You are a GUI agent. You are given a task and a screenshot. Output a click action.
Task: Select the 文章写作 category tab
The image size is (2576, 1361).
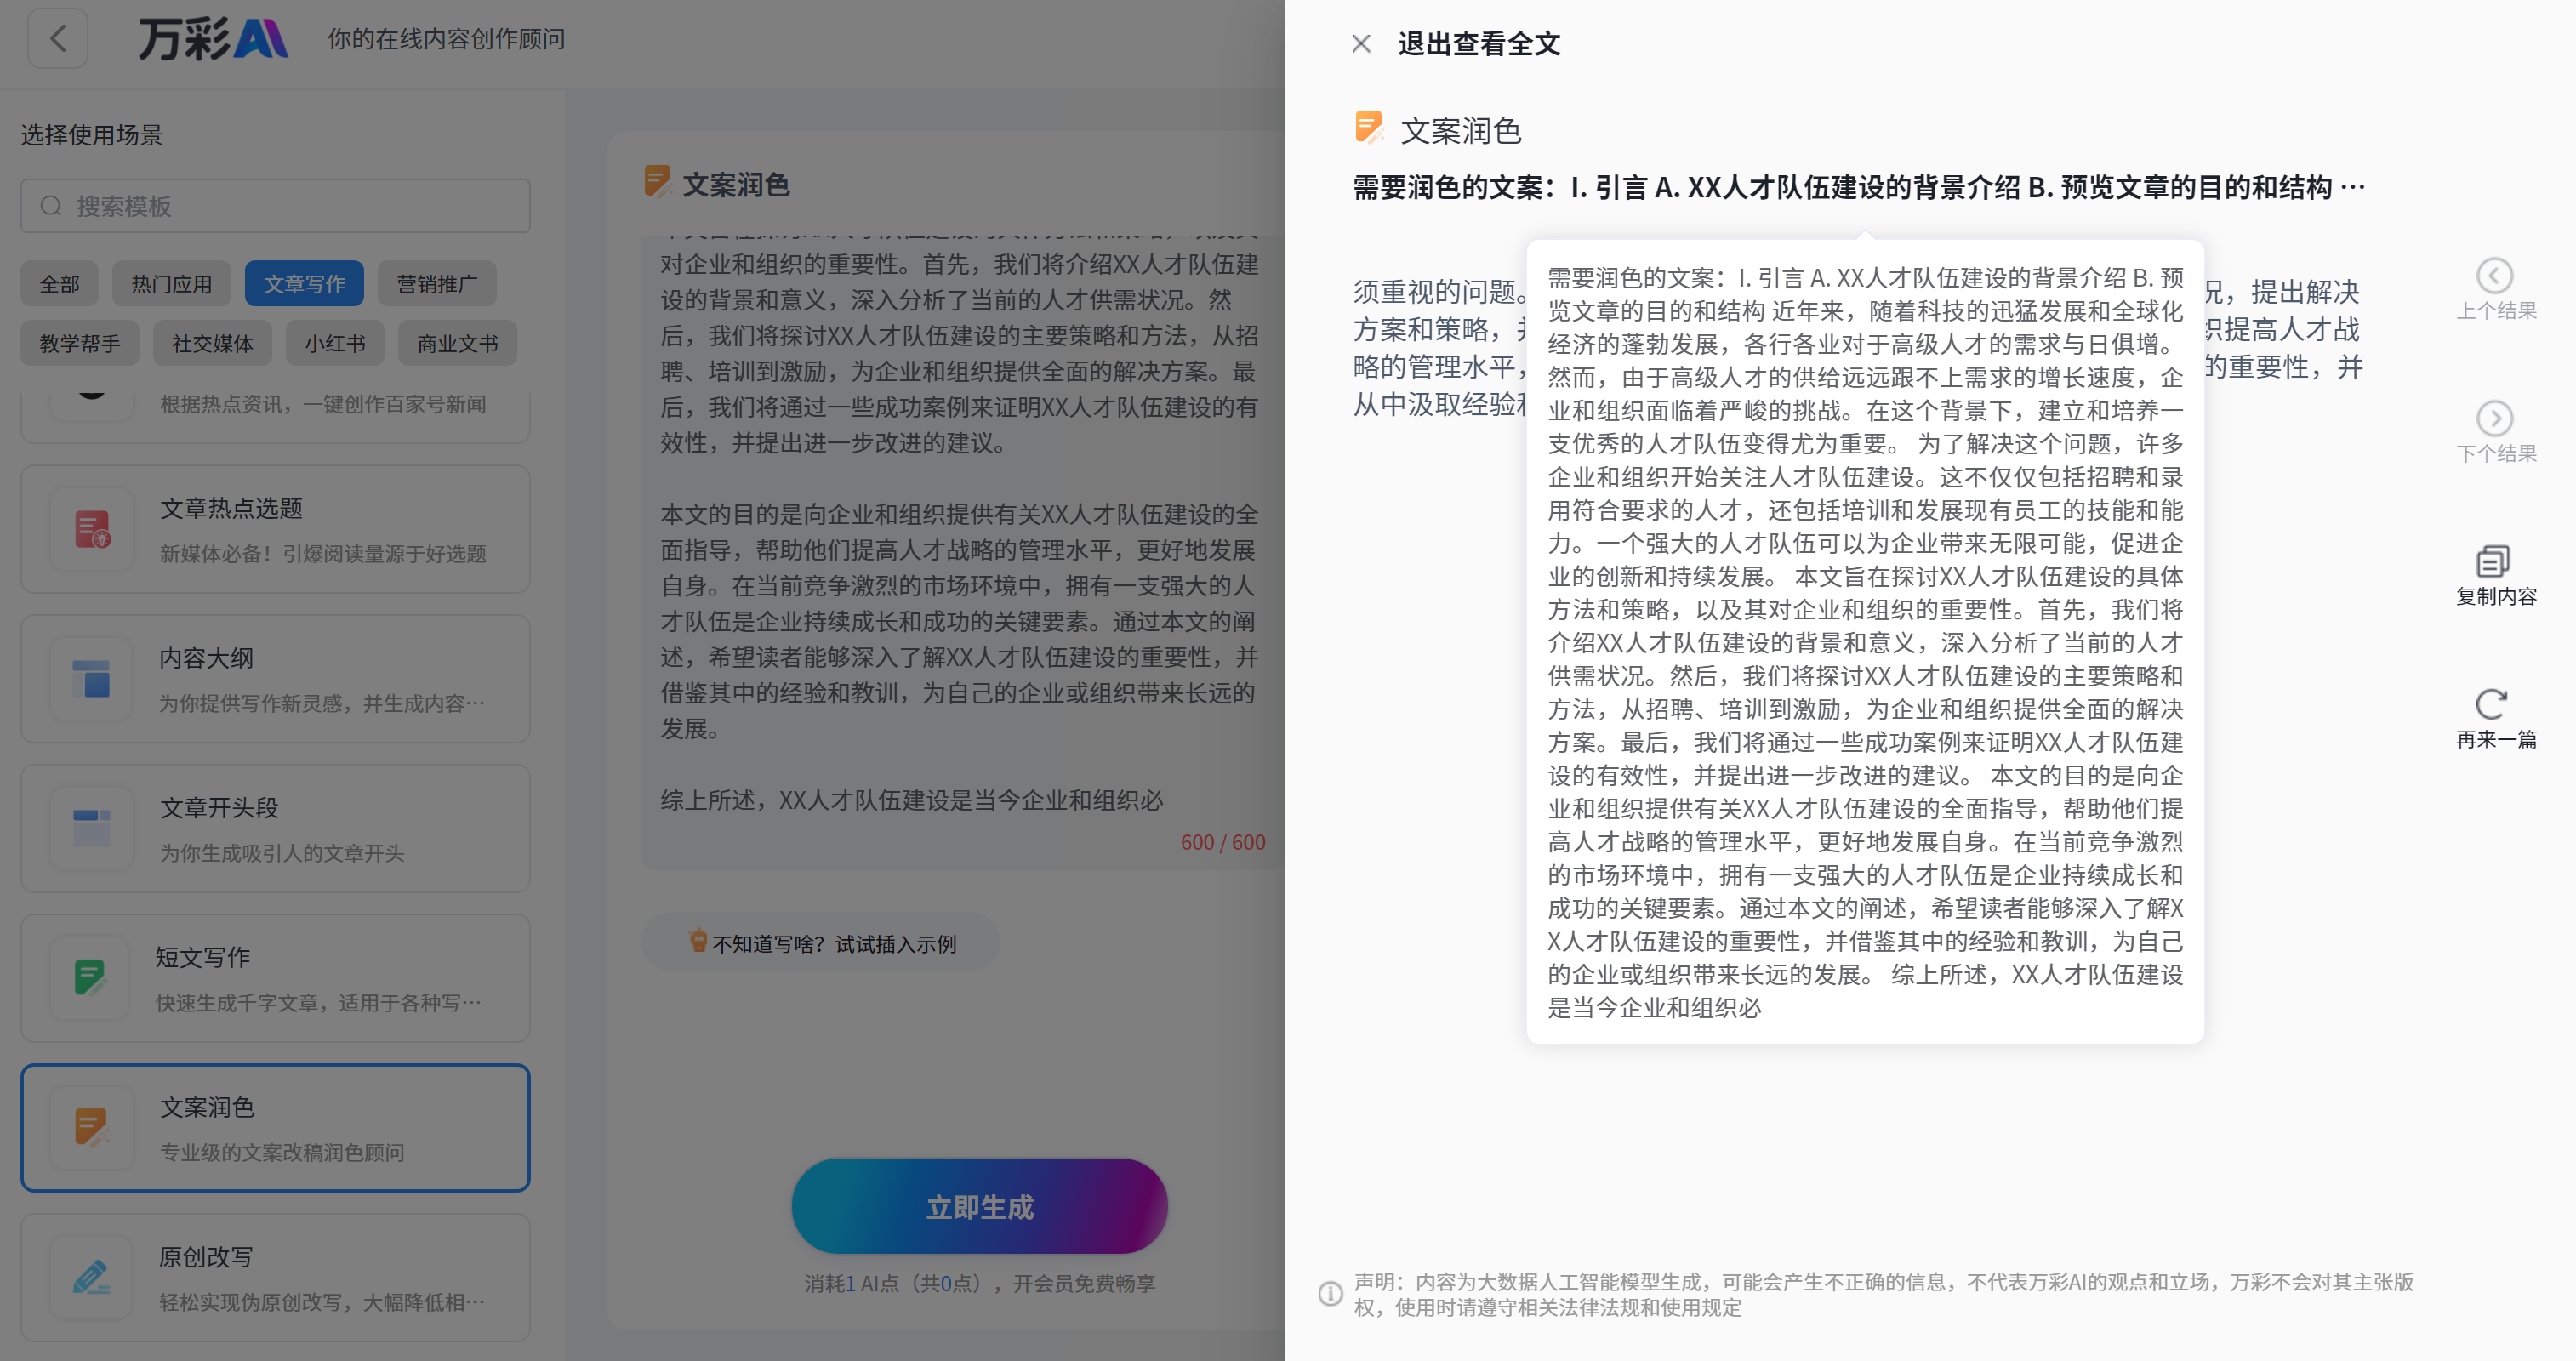[x=305, y=284]
